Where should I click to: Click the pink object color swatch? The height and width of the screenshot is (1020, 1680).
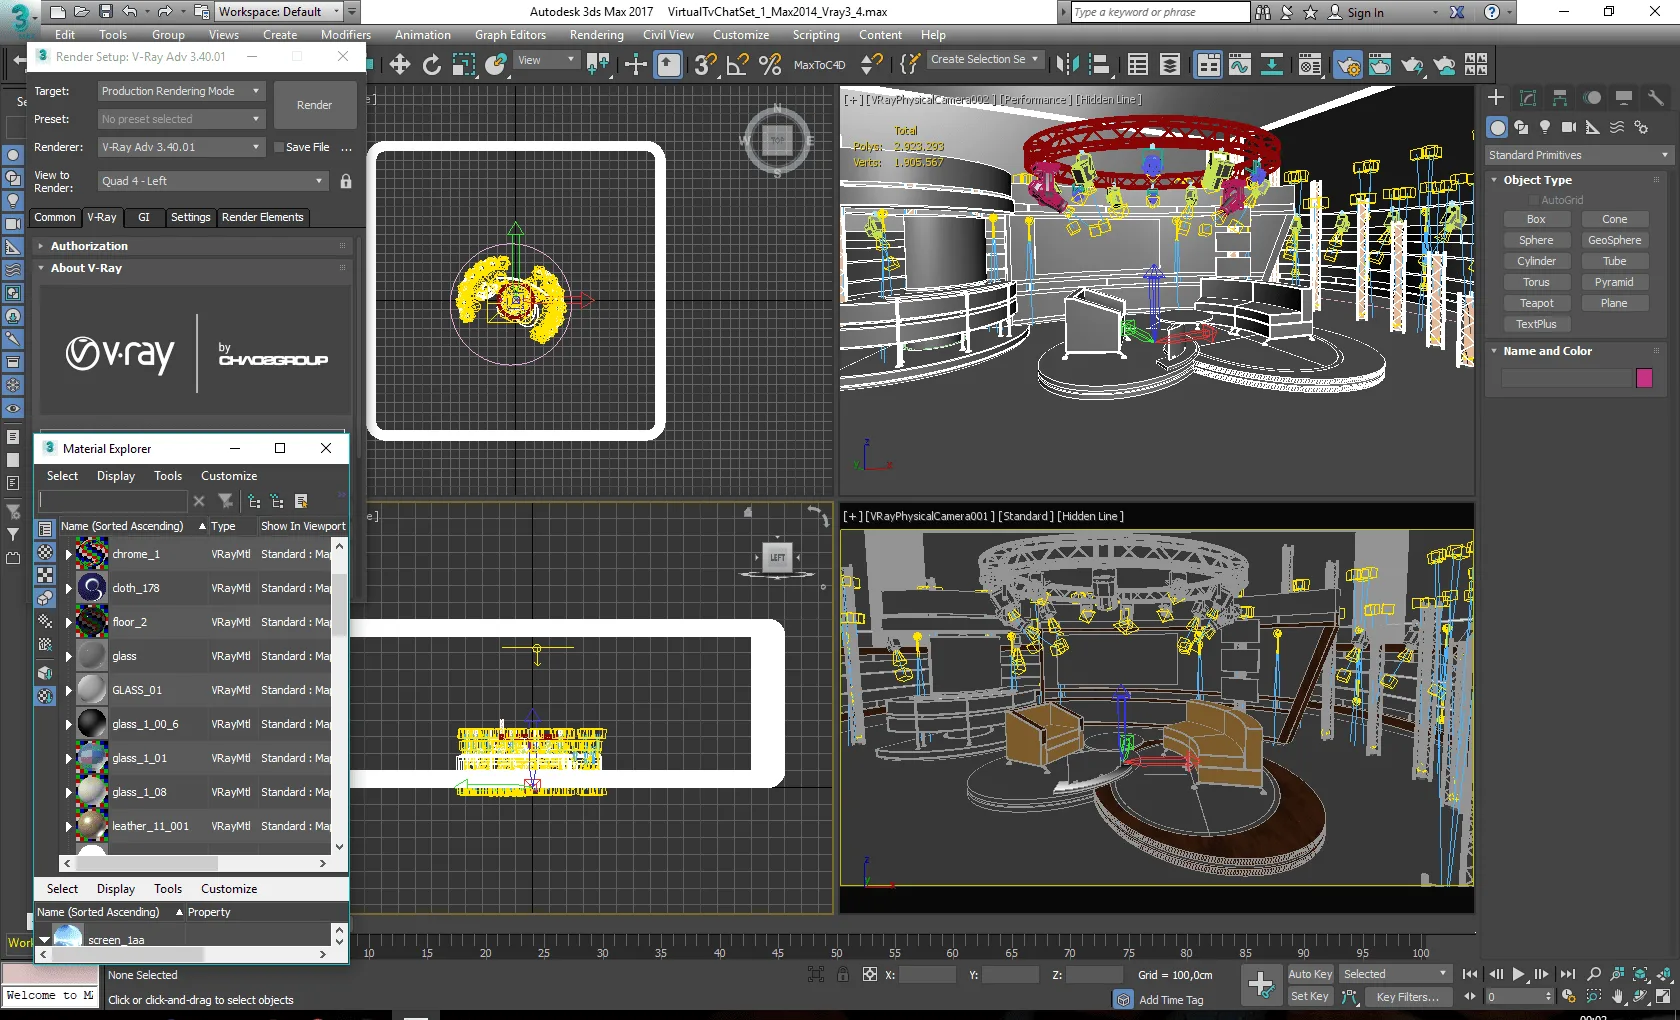1644,378
